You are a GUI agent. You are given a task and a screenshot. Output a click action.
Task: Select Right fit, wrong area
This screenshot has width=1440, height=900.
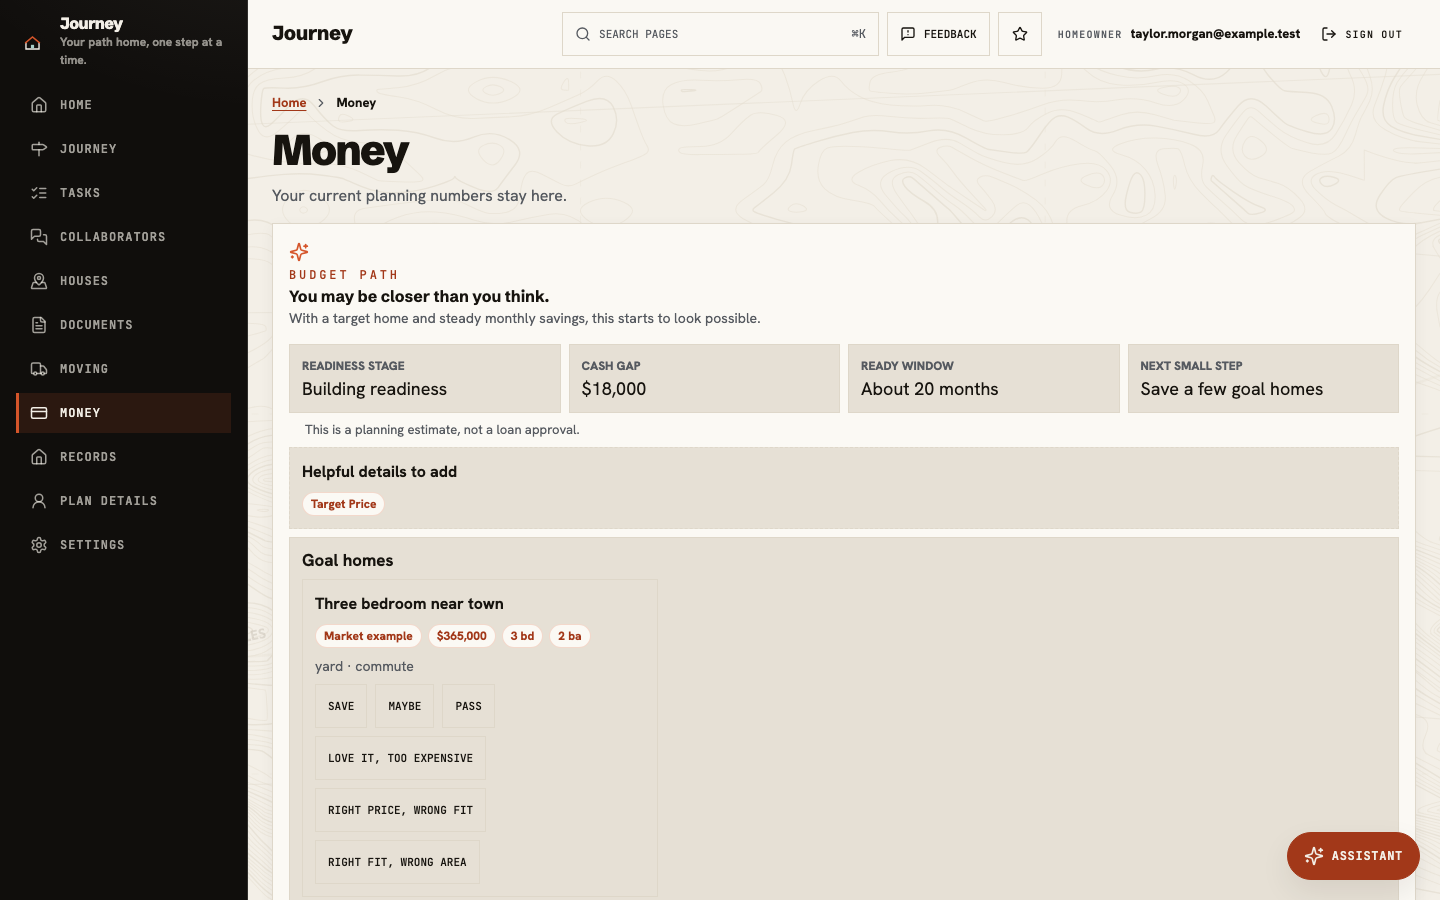(x=397, y=862)
